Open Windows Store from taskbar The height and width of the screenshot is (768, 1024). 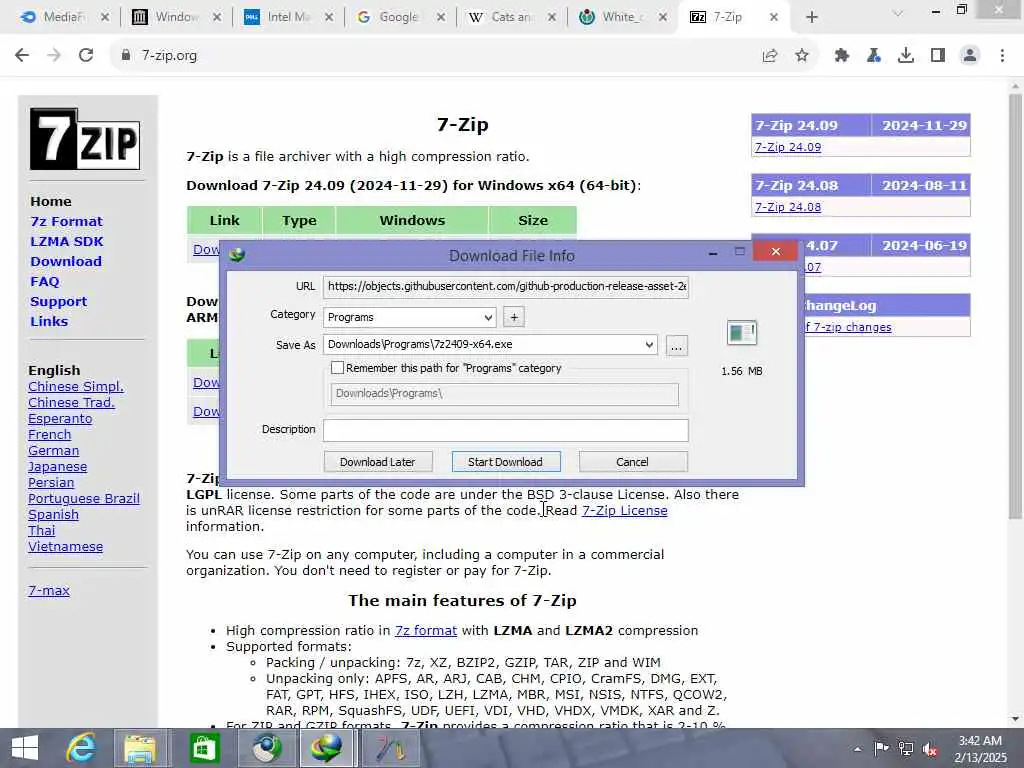click(204, 748)
